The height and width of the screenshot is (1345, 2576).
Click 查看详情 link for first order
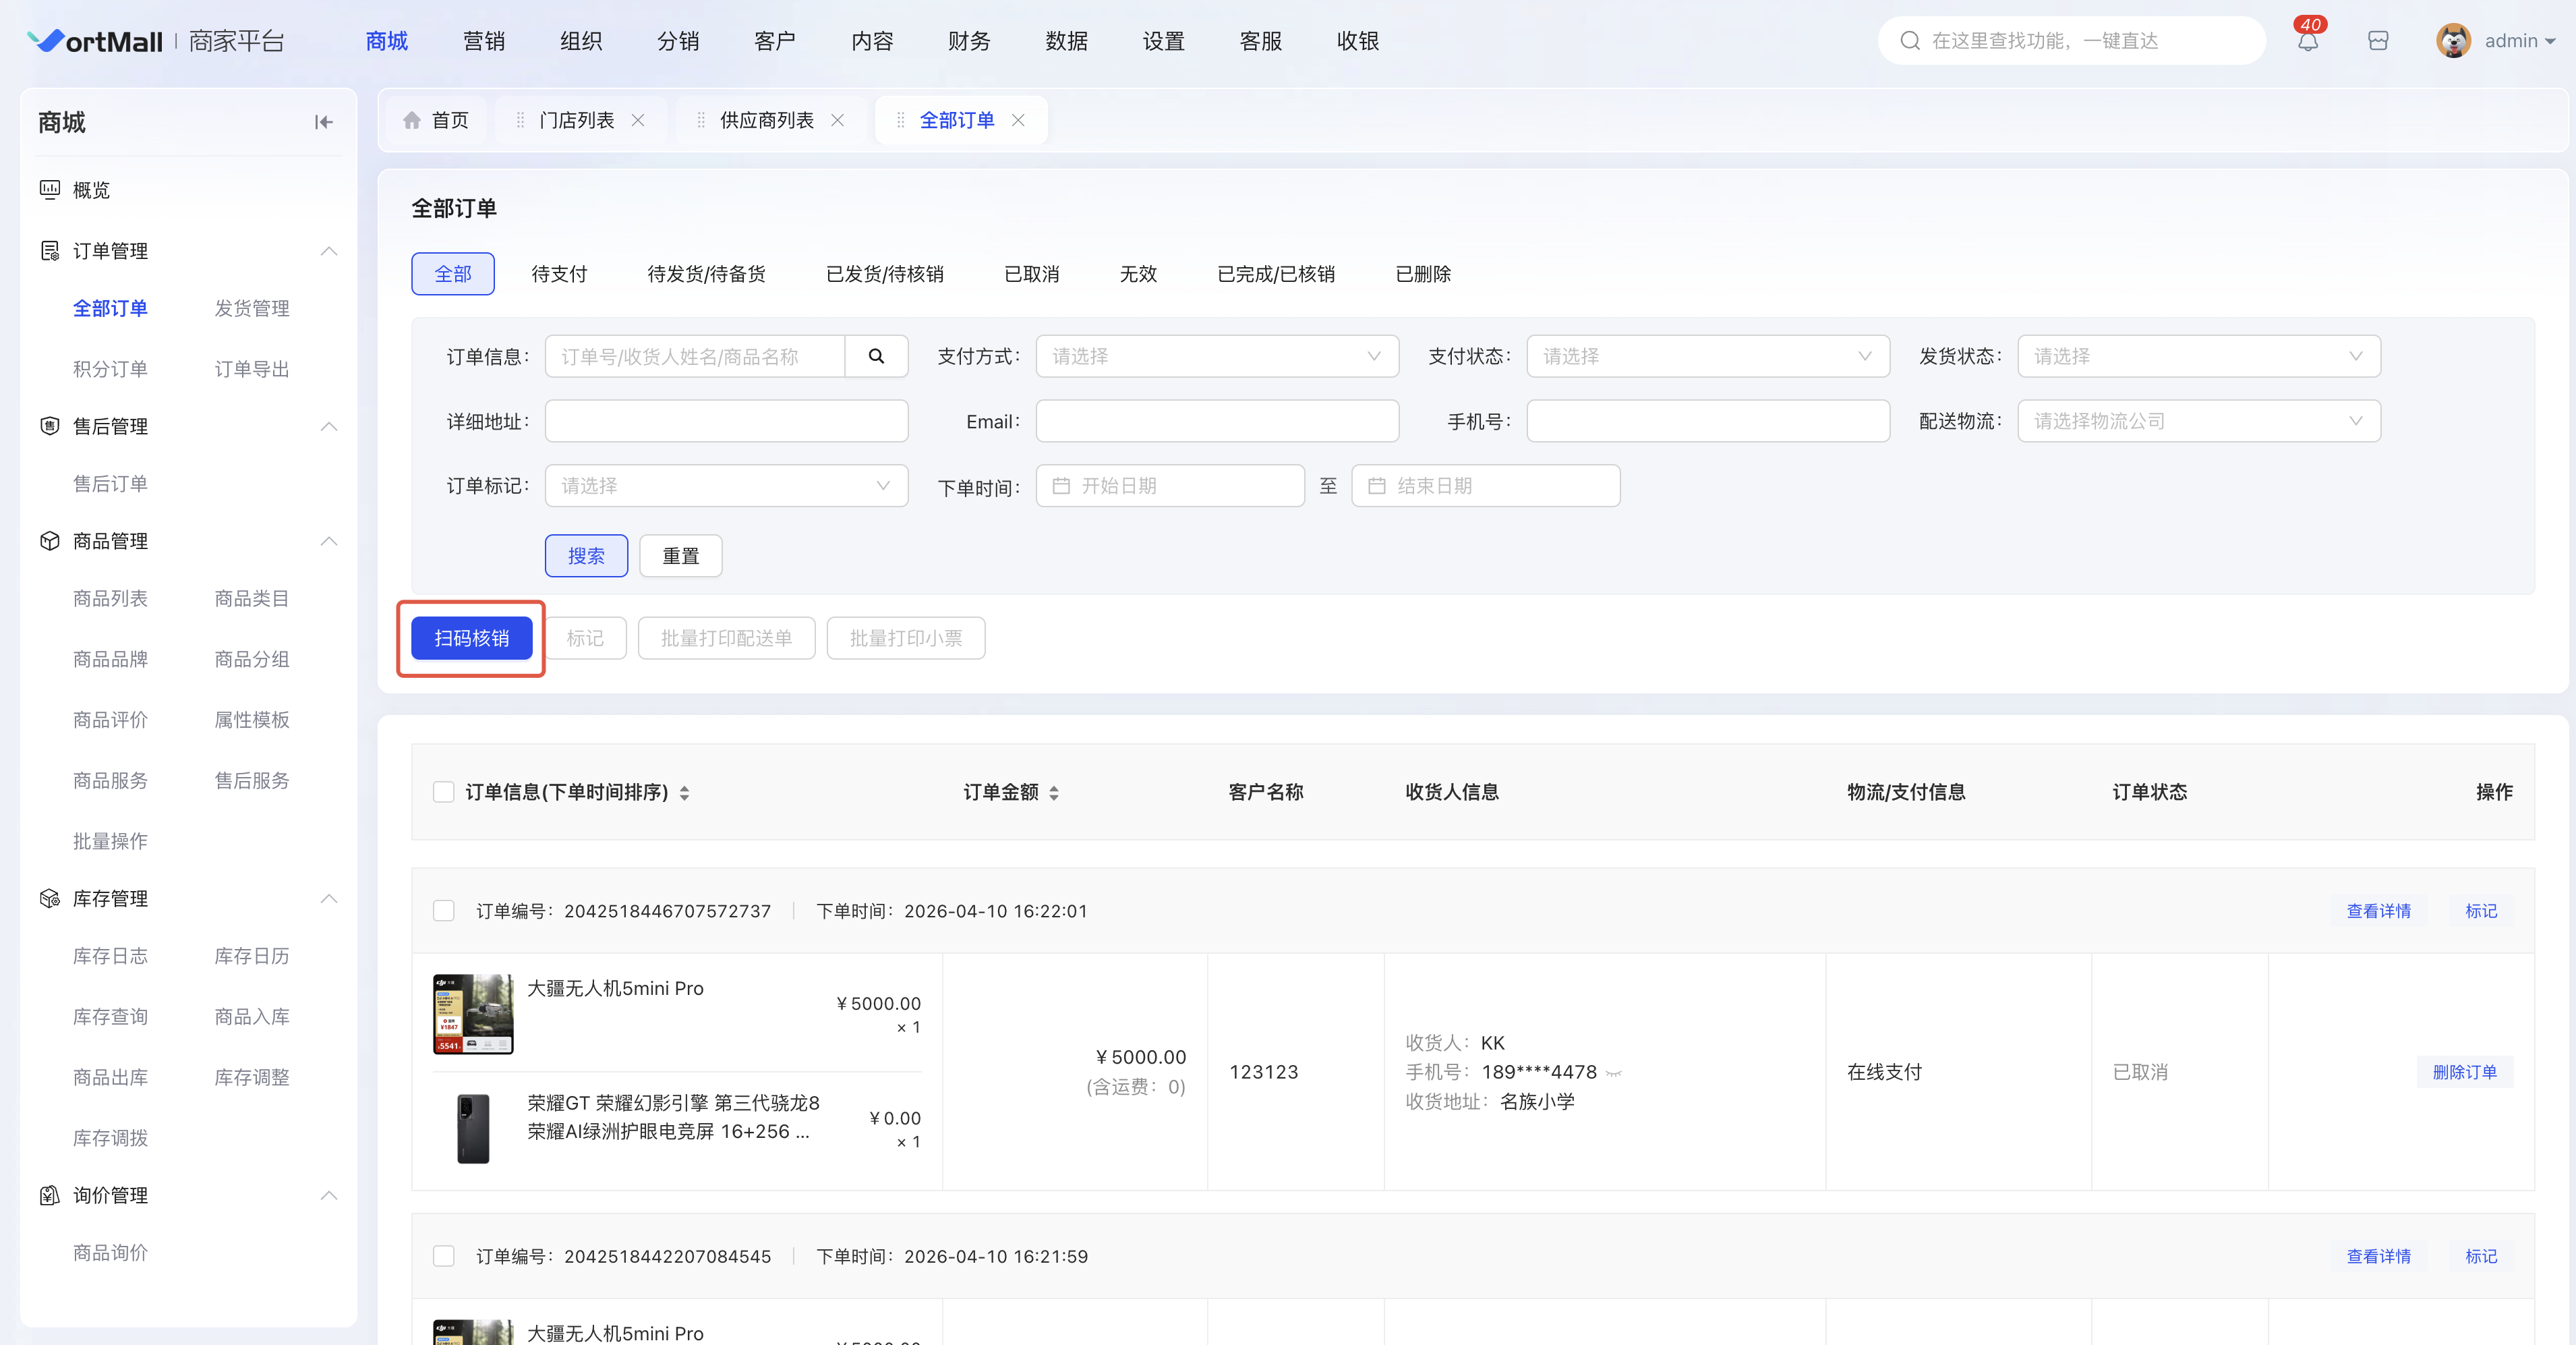pos(2378,911)
